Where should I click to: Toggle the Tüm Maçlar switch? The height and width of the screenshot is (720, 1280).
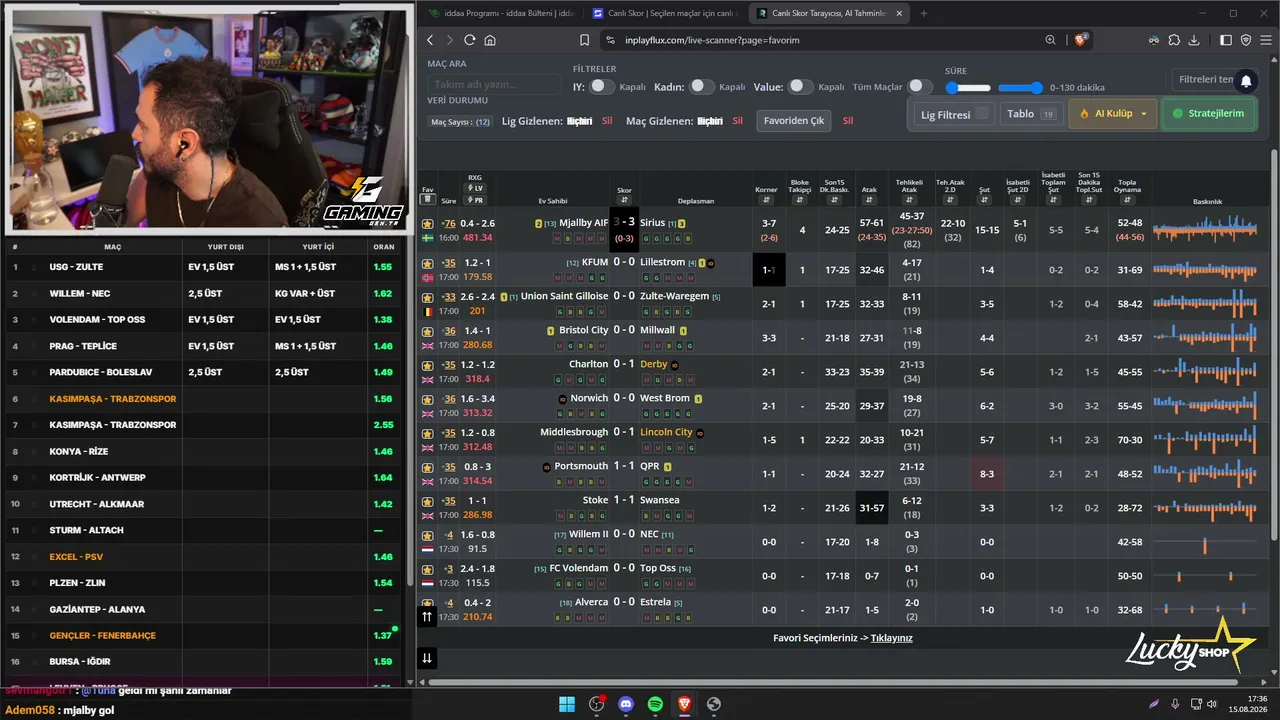(x=920, y=87)
